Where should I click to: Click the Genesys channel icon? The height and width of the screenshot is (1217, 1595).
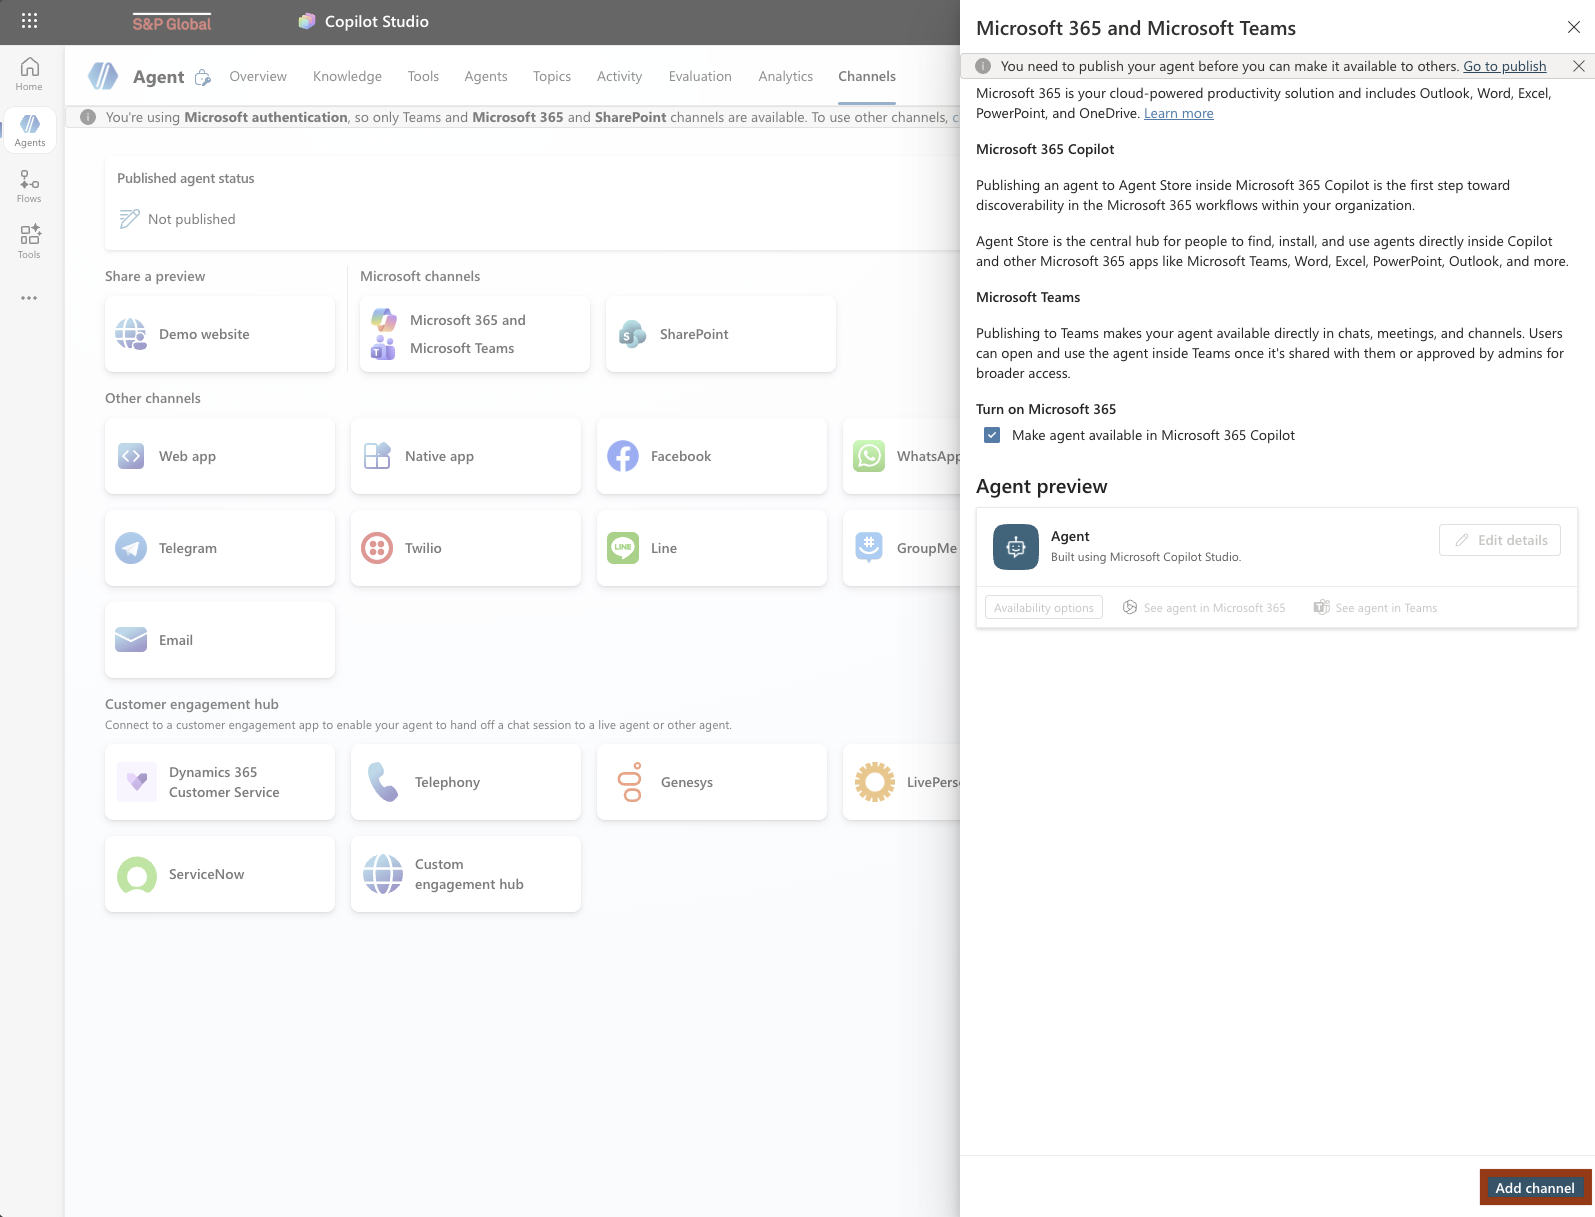[x=630, y=782]
